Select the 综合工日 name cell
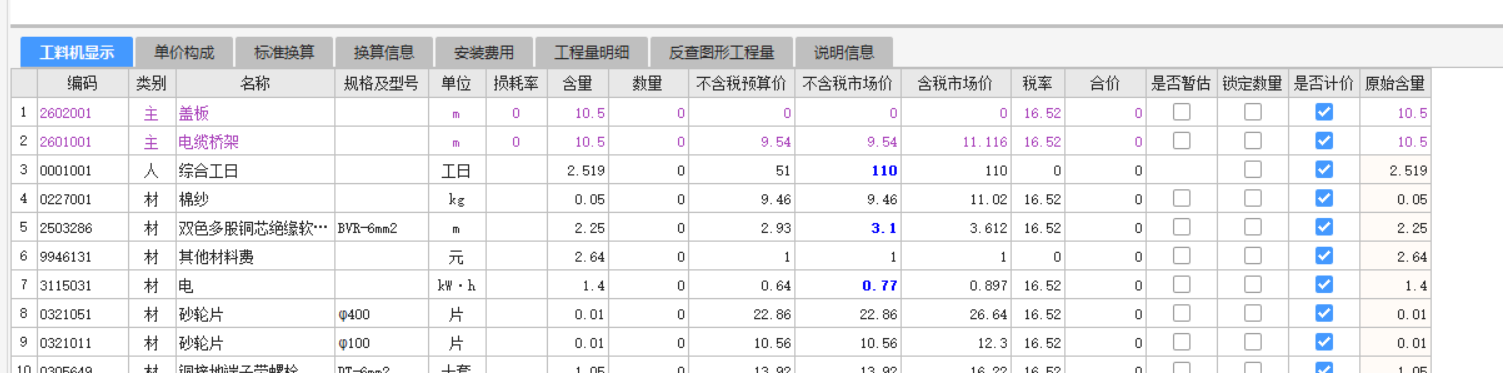Screen dimensions: 1503x373 point(255,171)
